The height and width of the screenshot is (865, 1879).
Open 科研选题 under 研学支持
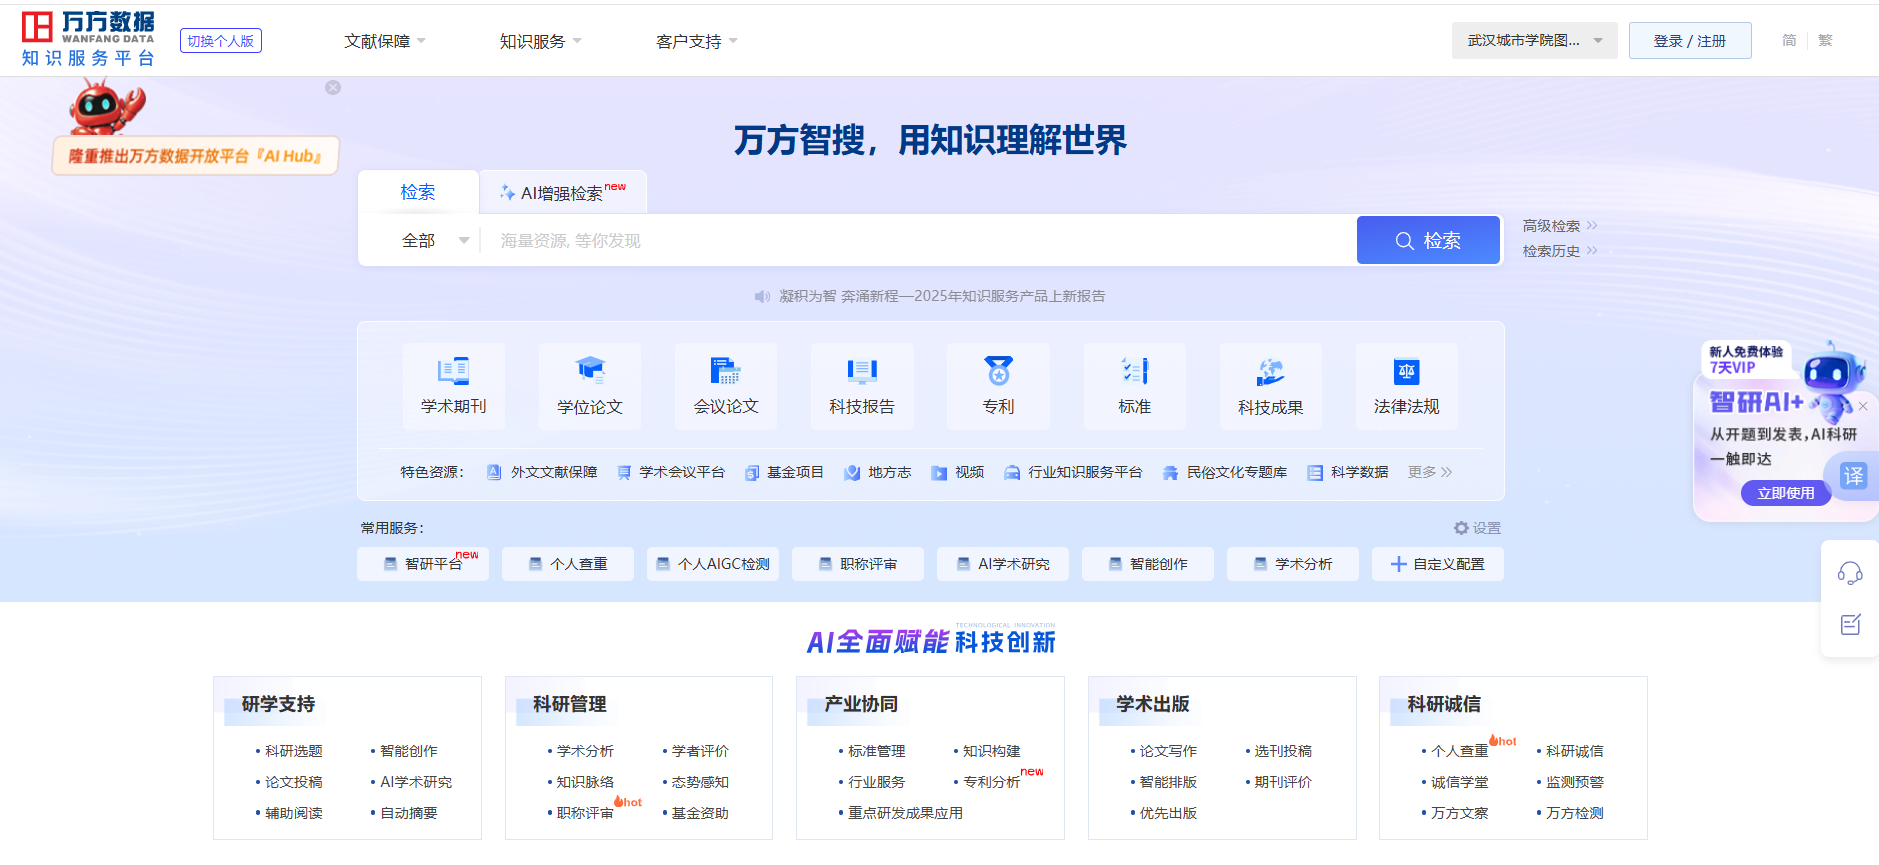coord(294,751)
